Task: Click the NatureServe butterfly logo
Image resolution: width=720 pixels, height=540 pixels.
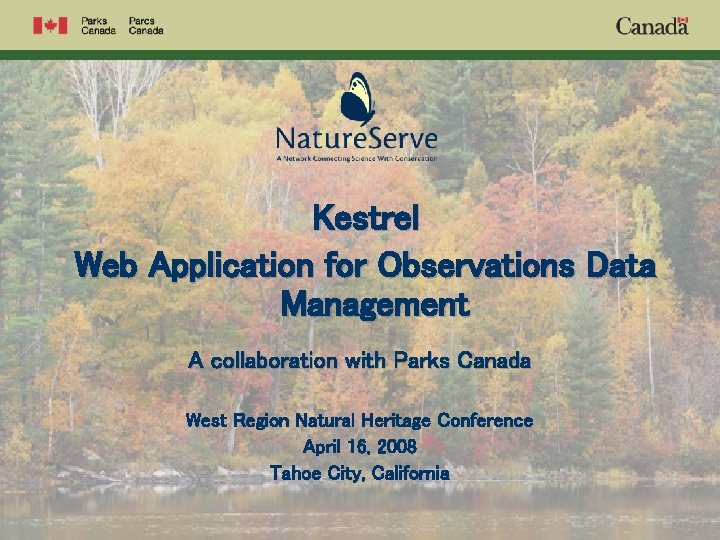Action: 358,99
